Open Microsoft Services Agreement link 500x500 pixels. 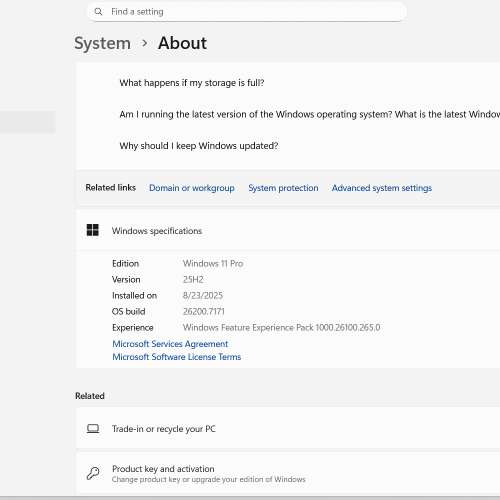click(170, 344)
